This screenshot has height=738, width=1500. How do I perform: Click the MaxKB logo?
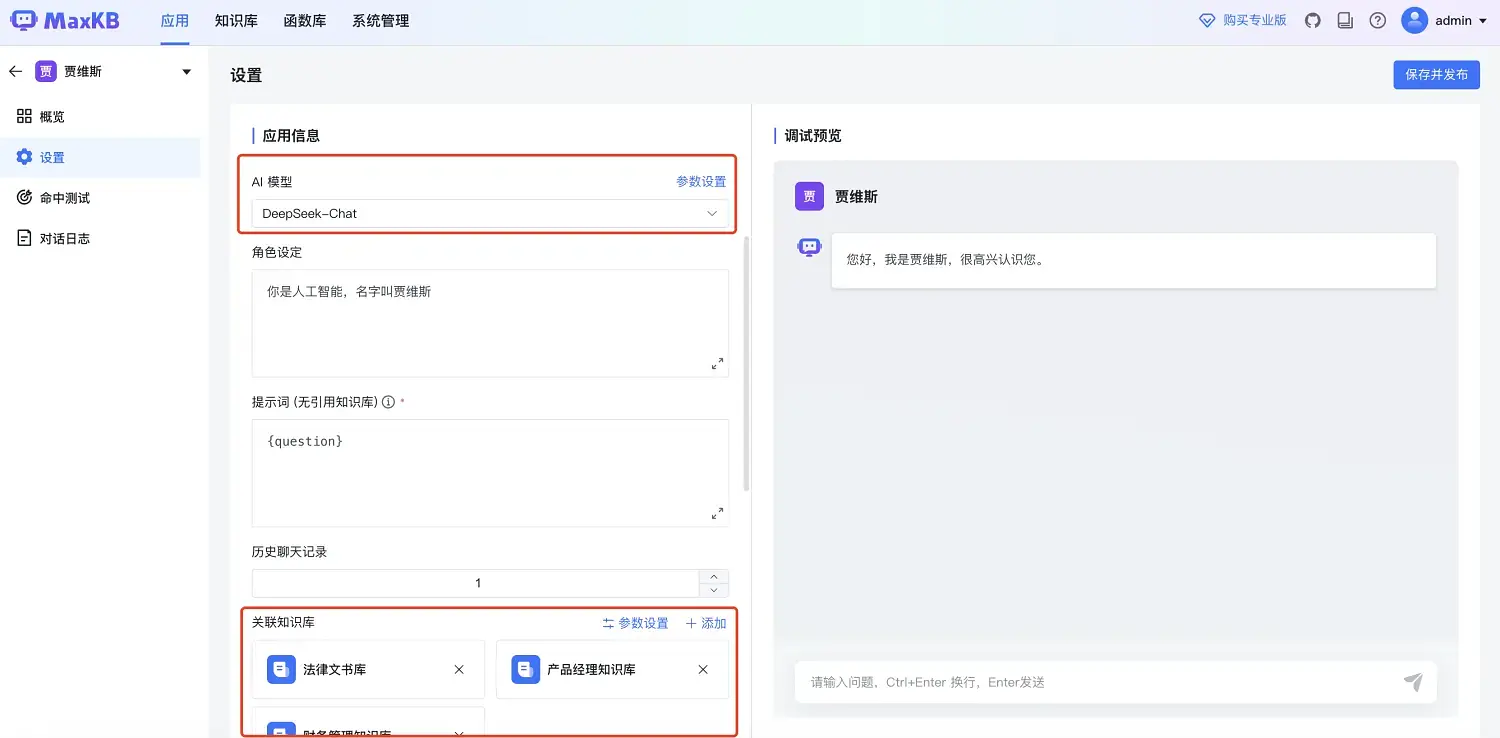tap(65, 20)
